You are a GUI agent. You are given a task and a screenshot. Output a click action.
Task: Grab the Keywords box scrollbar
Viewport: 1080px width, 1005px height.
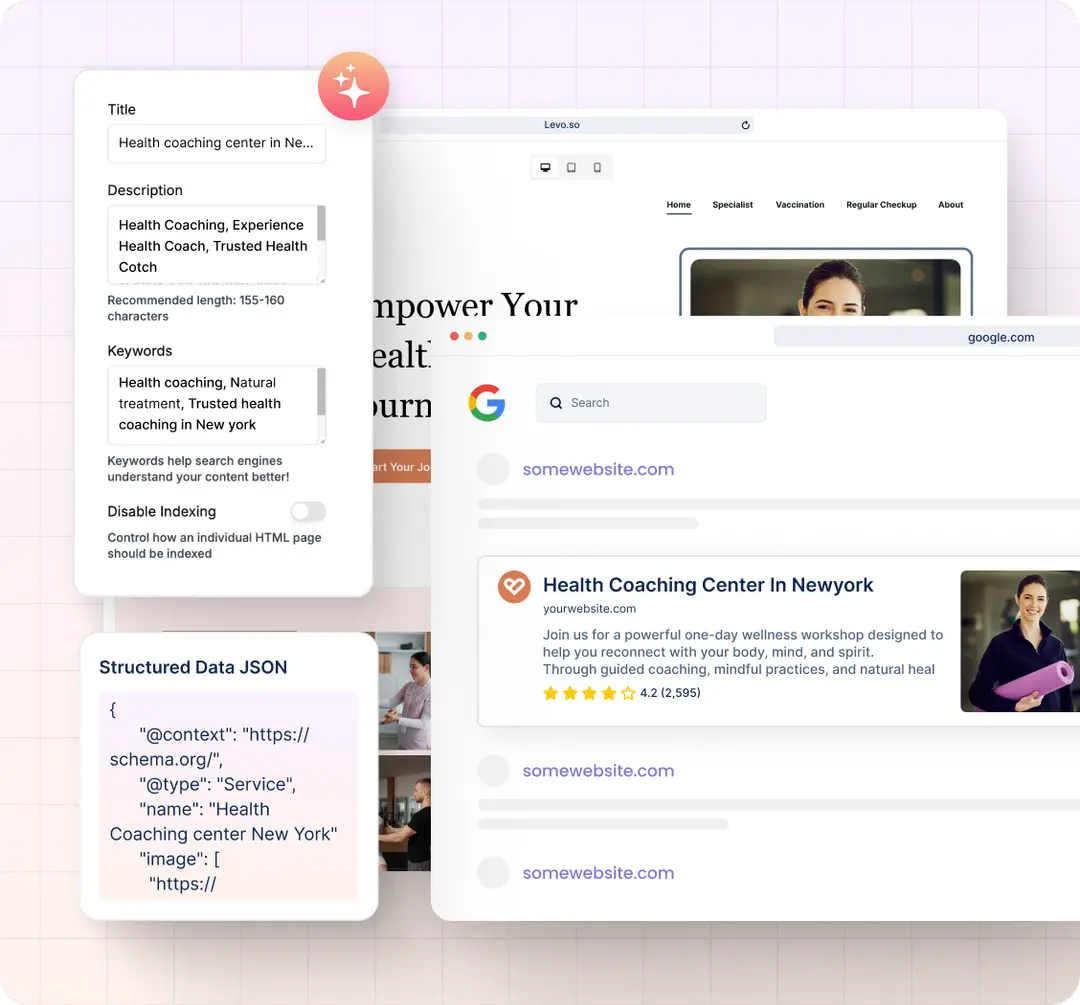point(321,392)
